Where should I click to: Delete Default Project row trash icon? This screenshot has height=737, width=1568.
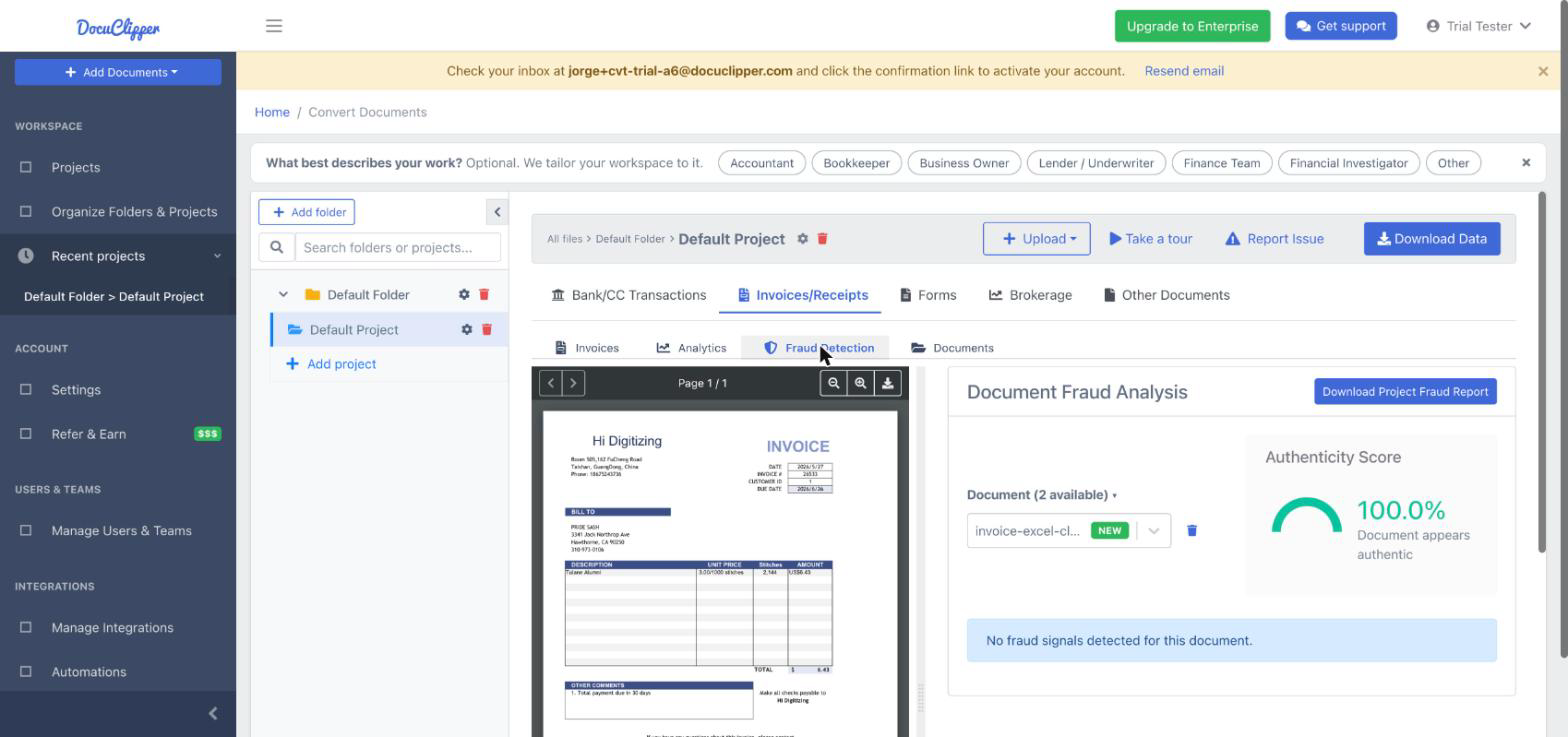(487, 330)
